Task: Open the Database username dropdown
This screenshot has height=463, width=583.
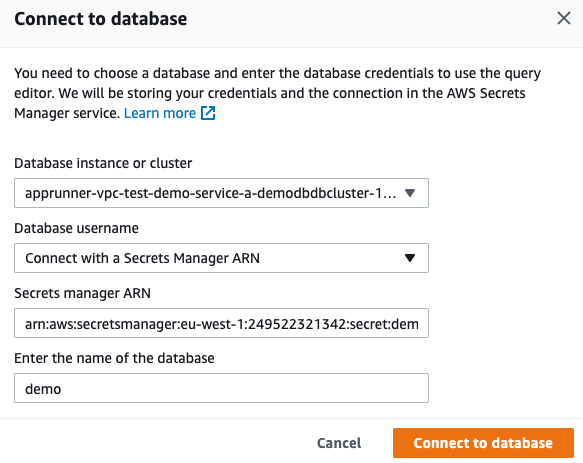Action: [x=221, y=258]
